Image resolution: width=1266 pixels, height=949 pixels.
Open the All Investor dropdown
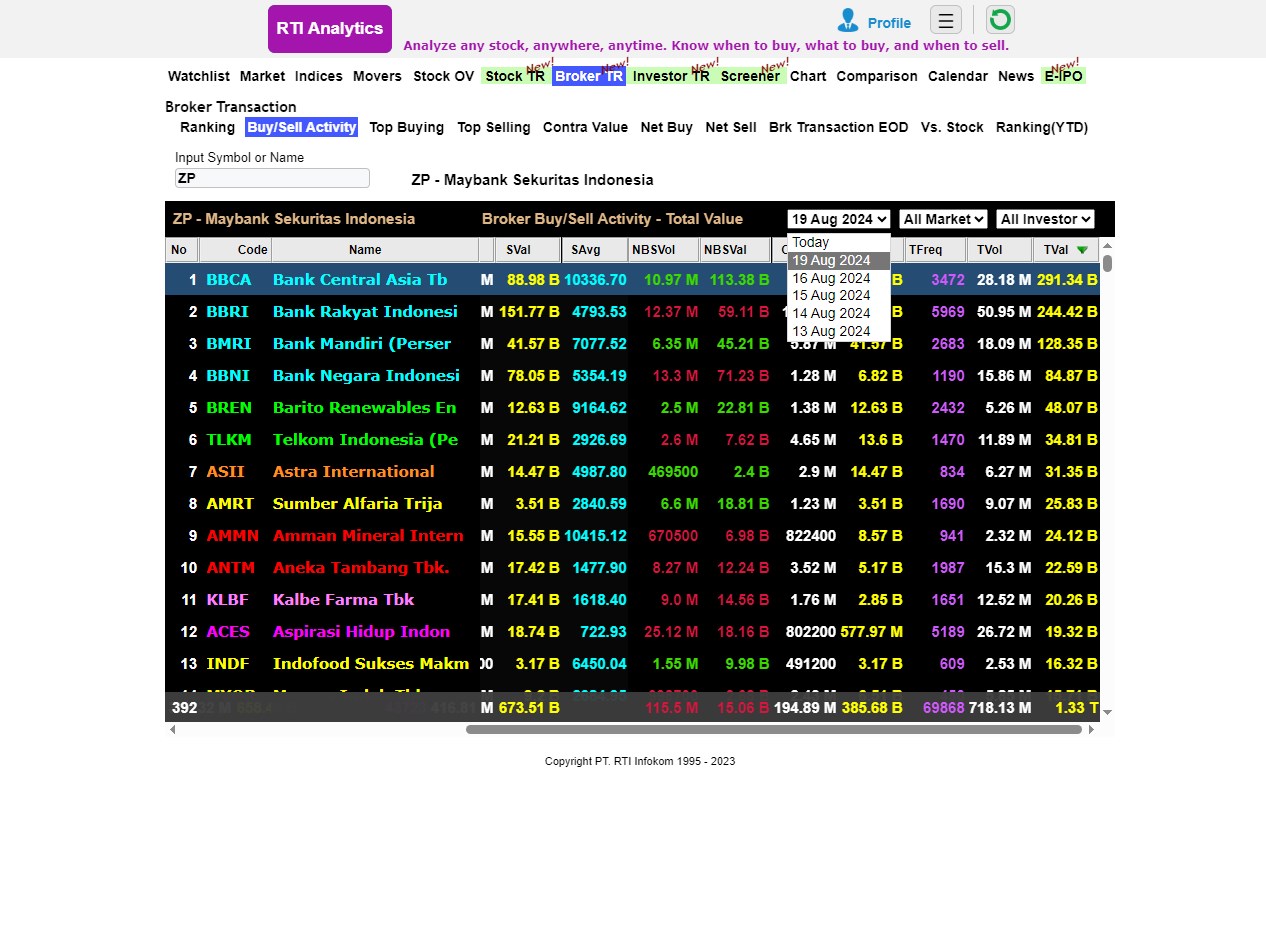(x=1045, y=219)
